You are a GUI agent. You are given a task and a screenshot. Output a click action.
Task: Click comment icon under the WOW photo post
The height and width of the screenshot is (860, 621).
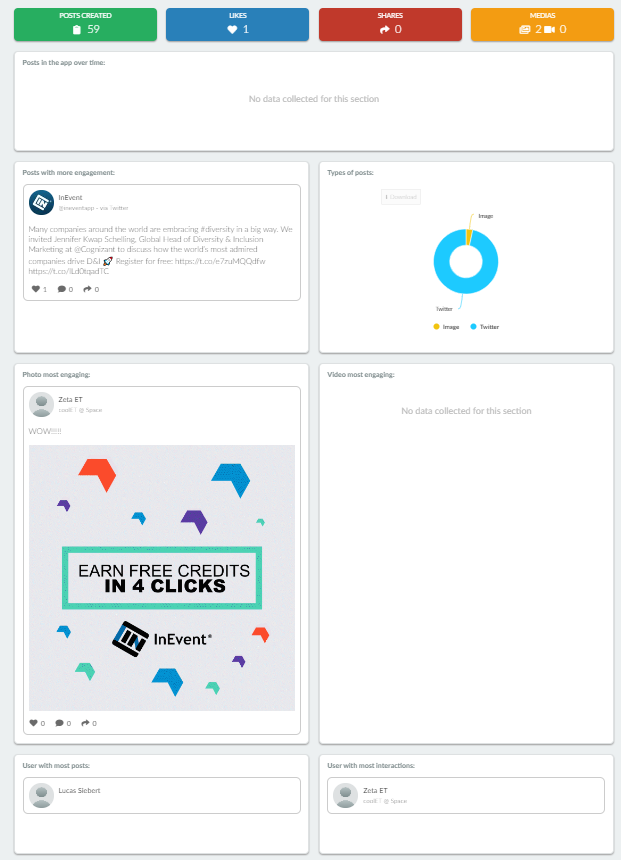pyautogui.click(x=59, y=723)
